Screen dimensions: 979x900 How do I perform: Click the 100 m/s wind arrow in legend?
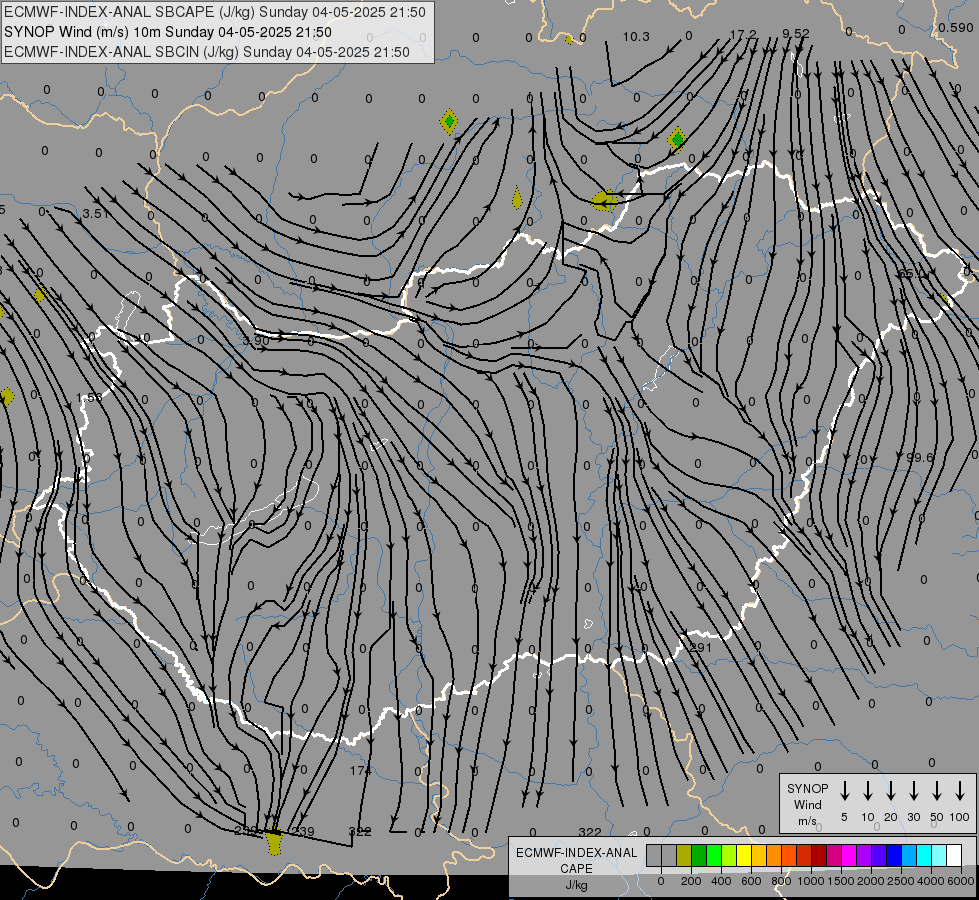coord(960,791)
